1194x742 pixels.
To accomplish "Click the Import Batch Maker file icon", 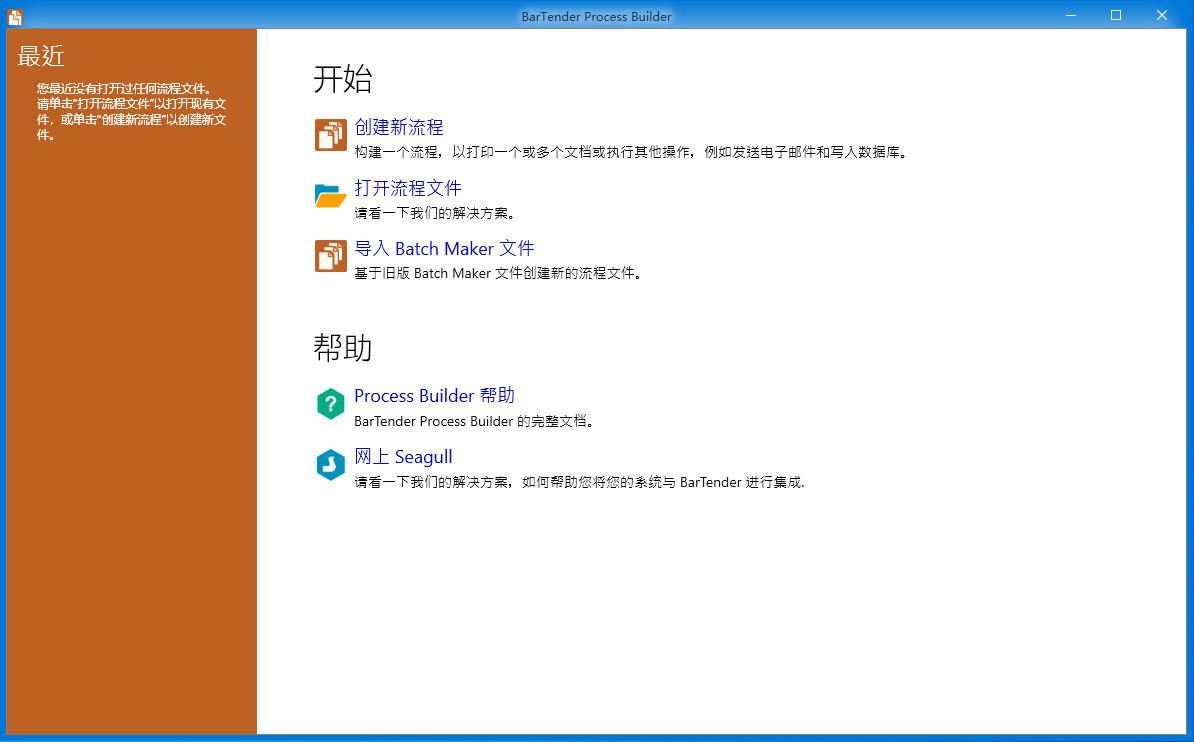I will [330, 256].
